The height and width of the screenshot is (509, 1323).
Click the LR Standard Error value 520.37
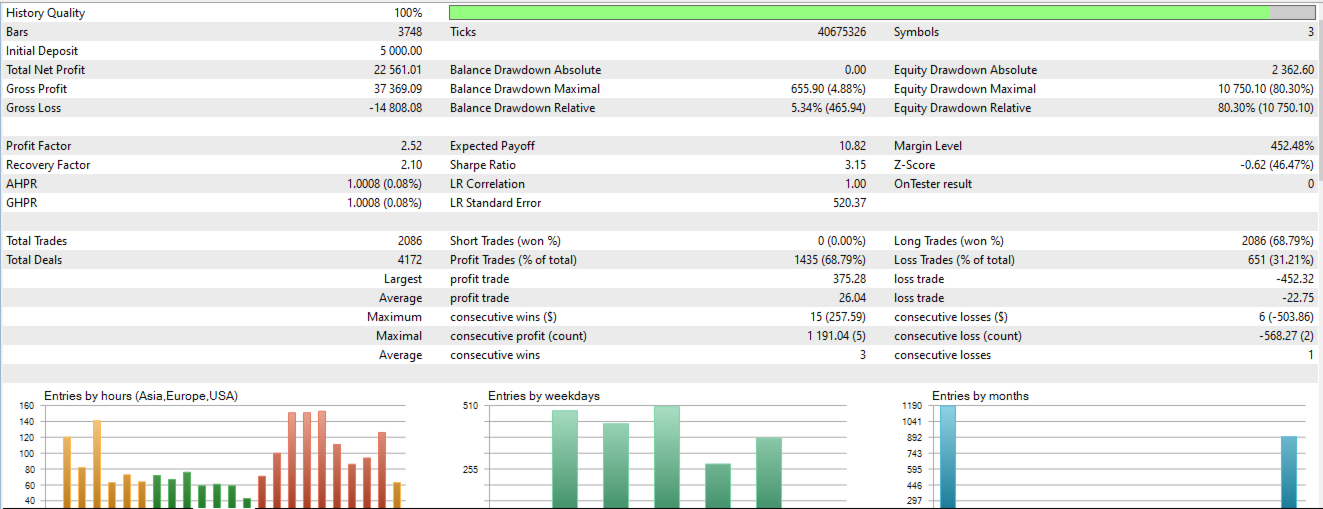click(x=846, y=203)
